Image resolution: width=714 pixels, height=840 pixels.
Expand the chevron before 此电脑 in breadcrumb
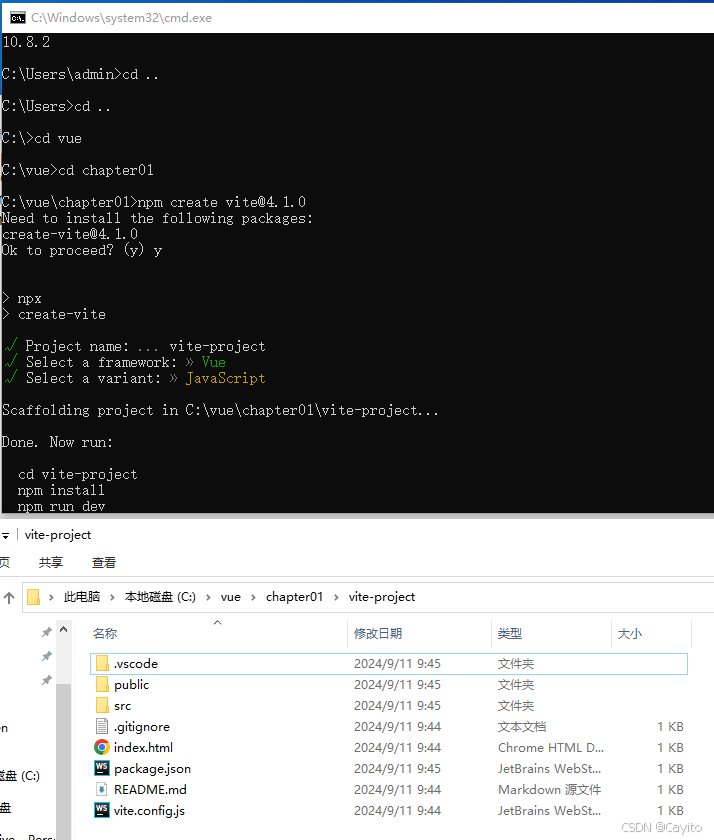(51, 597)
